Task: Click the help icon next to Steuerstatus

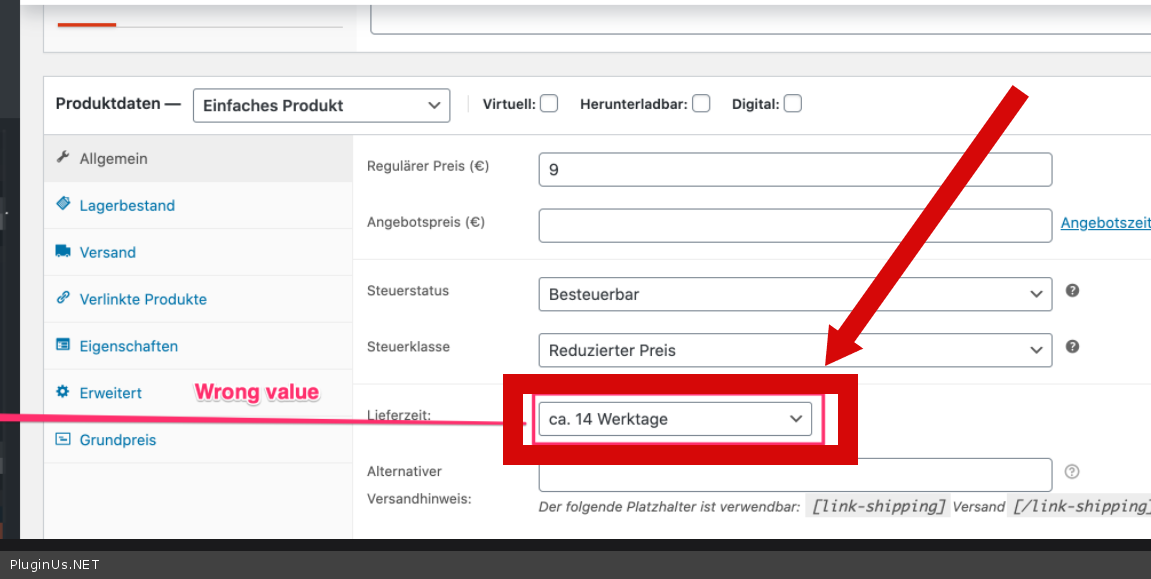Action: click(1072, 291)
